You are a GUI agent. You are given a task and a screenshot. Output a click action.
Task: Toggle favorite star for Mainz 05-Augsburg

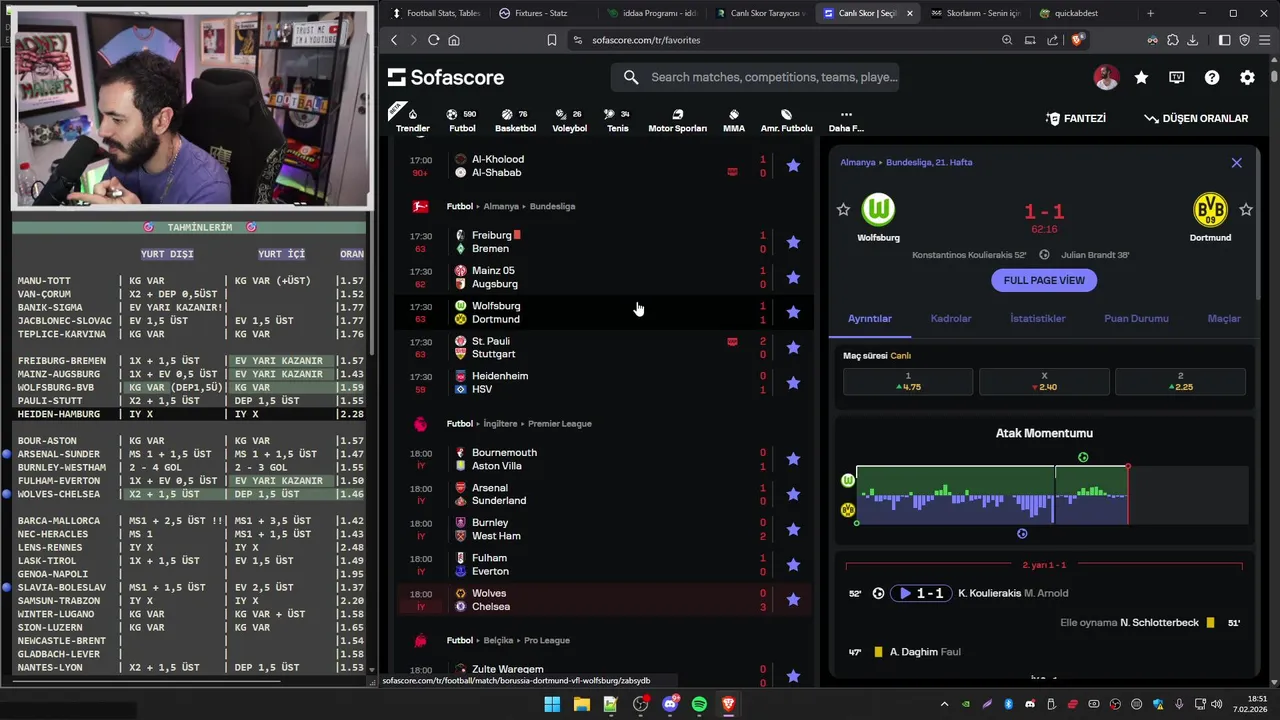point(793,277)
